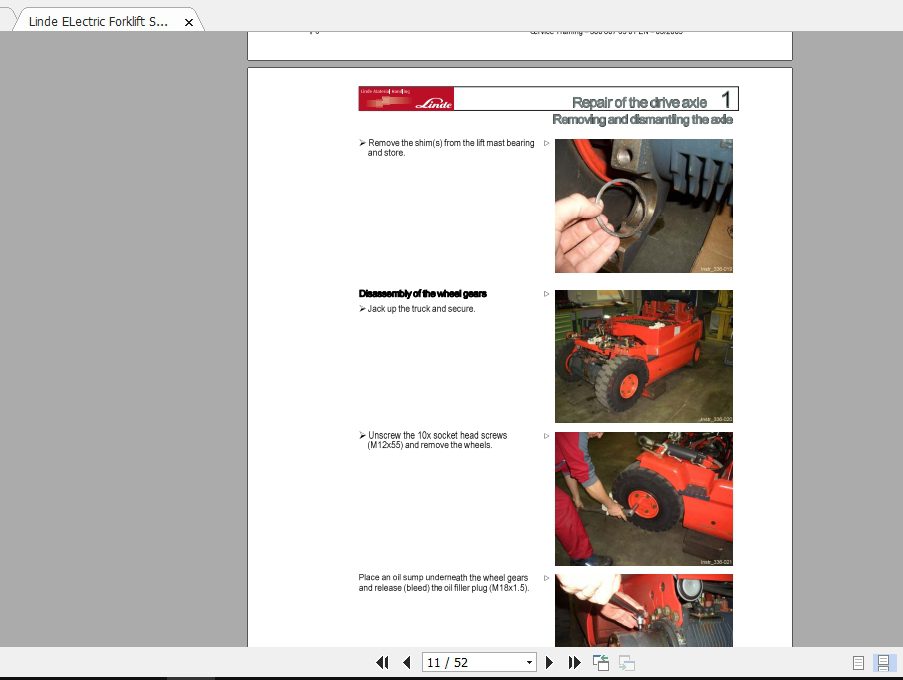Click the triangle marker beside the shim instruction
The width and height of the screenshot is (903, 680).
coord(547,143)
